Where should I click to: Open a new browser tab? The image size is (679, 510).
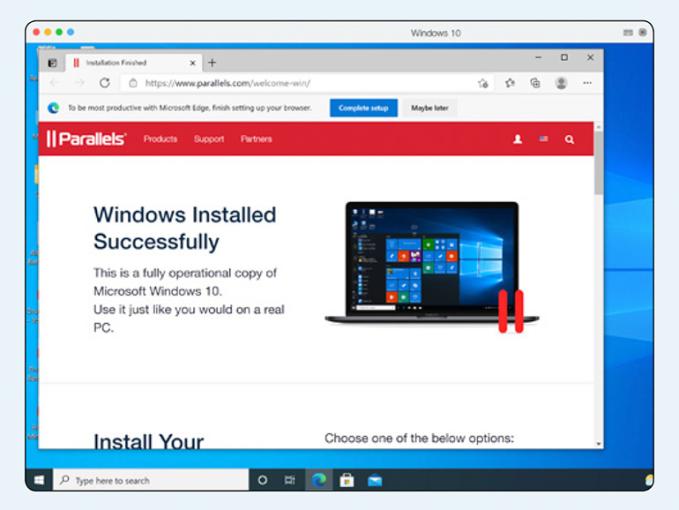[x=212, y=63]
